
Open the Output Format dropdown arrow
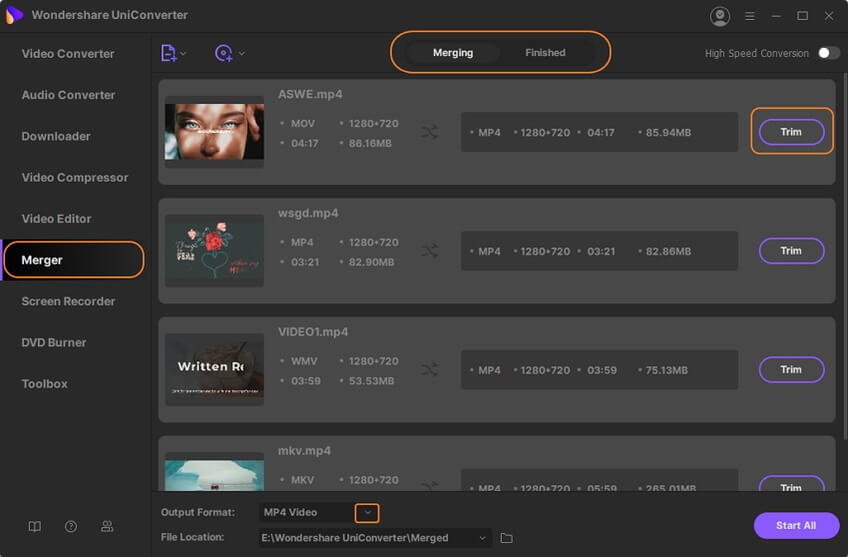tap(367, 513)
